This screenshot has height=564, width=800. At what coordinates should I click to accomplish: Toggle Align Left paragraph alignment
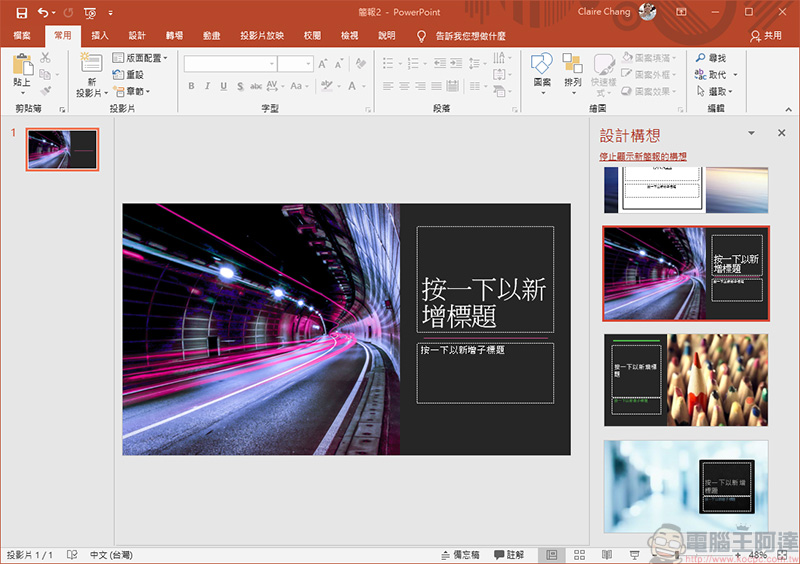coord(388,86)
